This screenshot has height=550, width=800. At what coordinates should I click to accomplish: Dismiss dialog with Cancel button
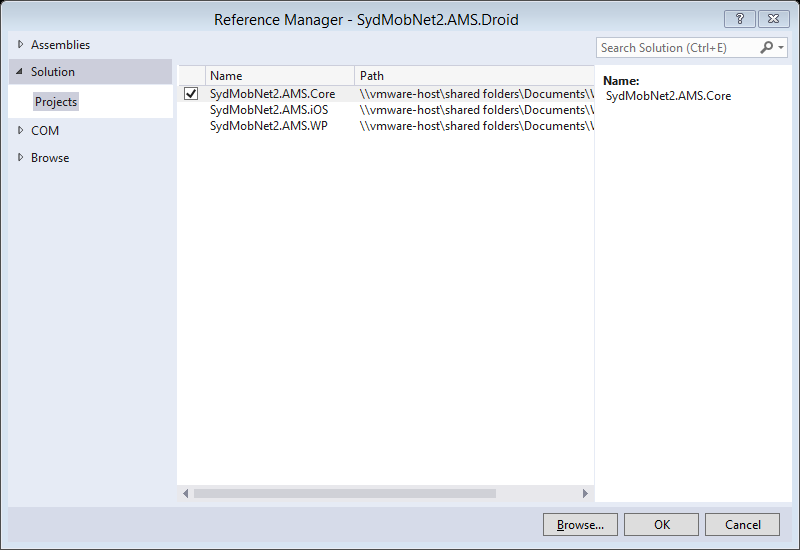click(742, 524)
